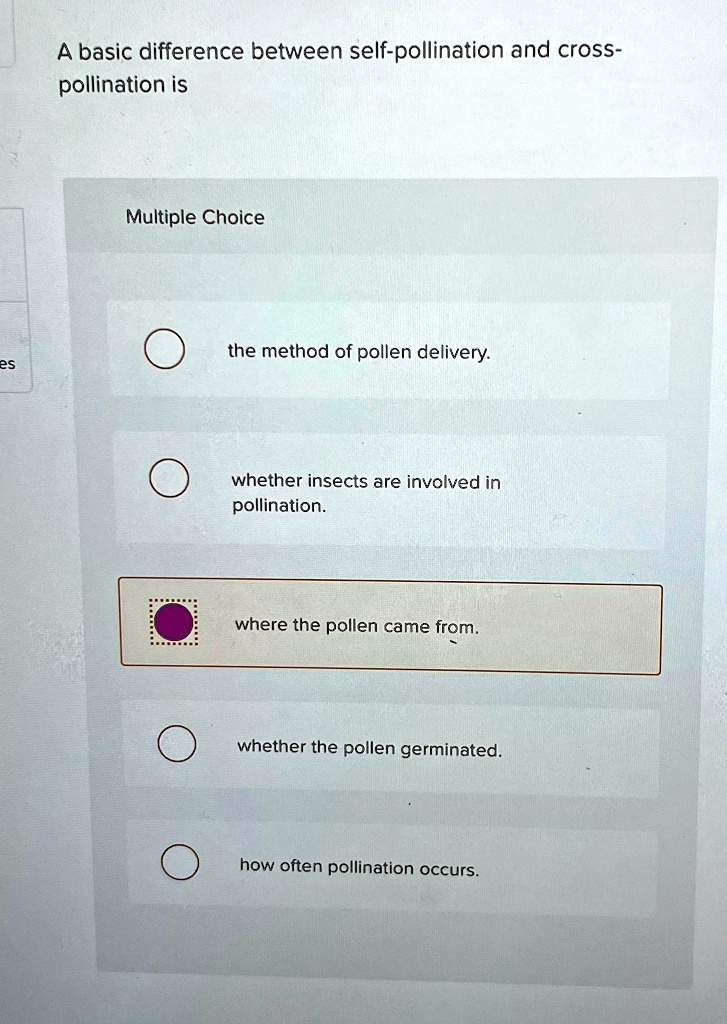Click the text 'the method of pollen delivery.'
The height and width of the screenshot is (1024, 727).
point(359,352)
